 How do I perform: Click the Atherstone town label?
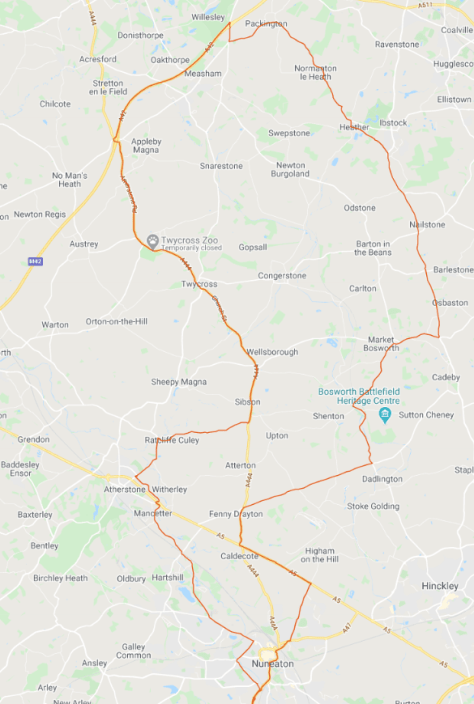click(x=125, y=489)
